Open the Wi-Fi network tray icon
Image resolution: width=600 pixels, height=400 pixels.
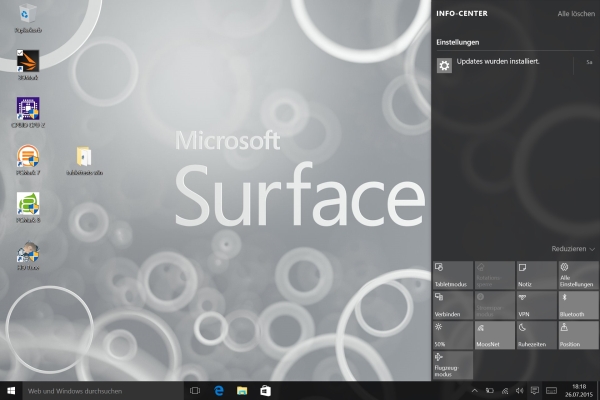coord(505,390)
